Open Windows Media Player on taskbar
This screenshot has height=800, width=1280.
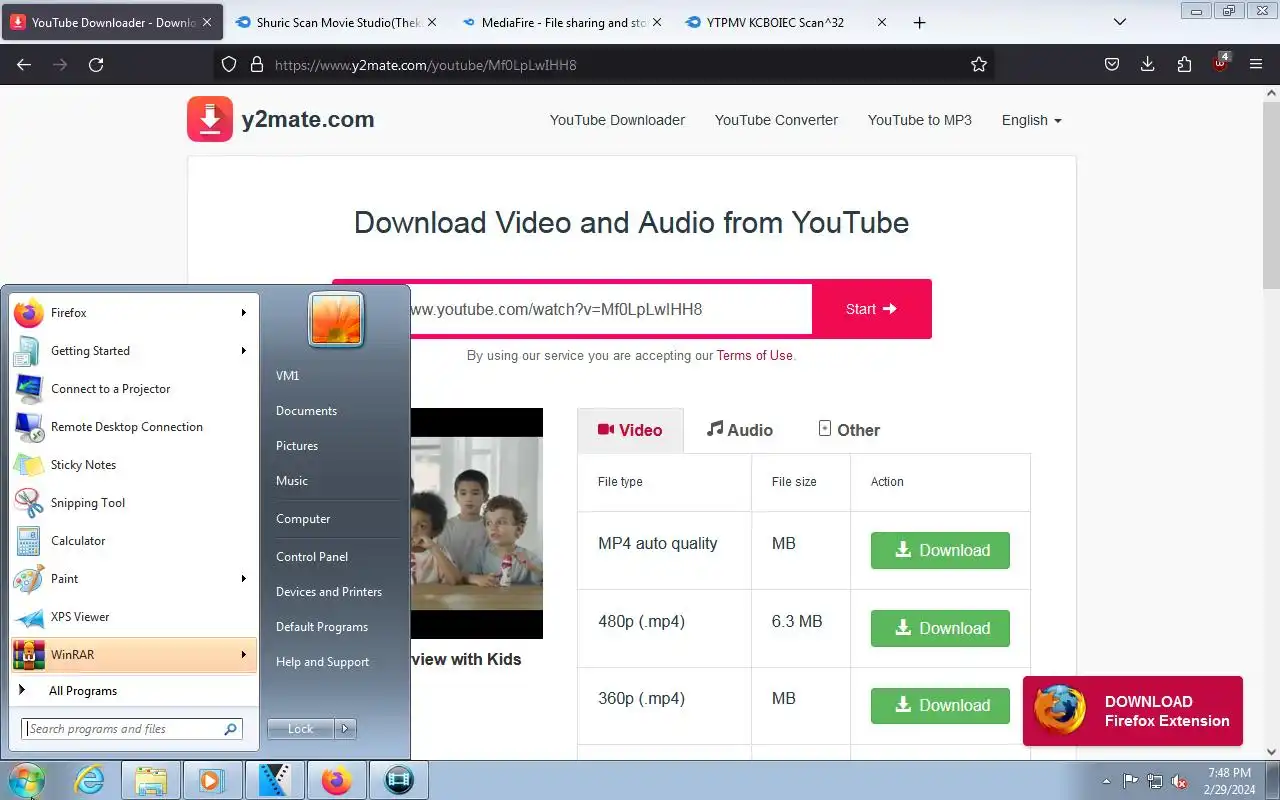coord(212,780)
